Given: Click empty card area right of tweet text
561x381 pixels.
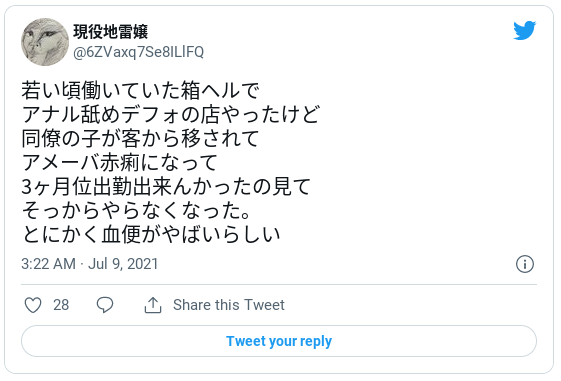Looking at the screenshot, I should (429, 161).
